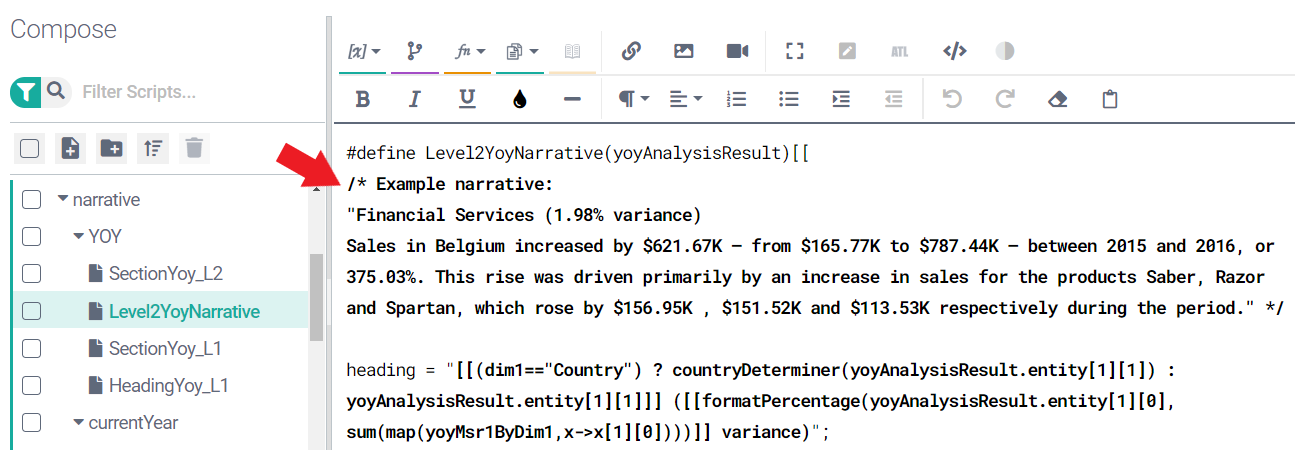
Task: Toggle italic formatting
Action: point(415,99)
